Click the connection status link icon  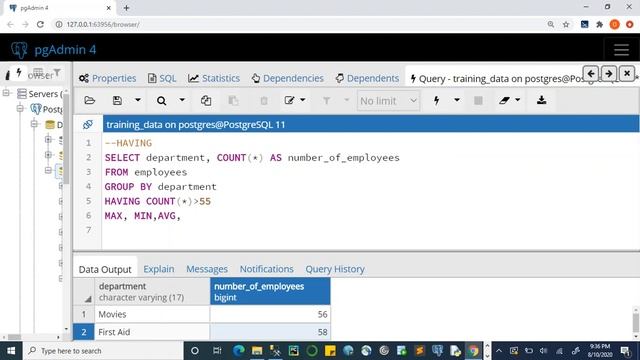click(x=88, y=124)
